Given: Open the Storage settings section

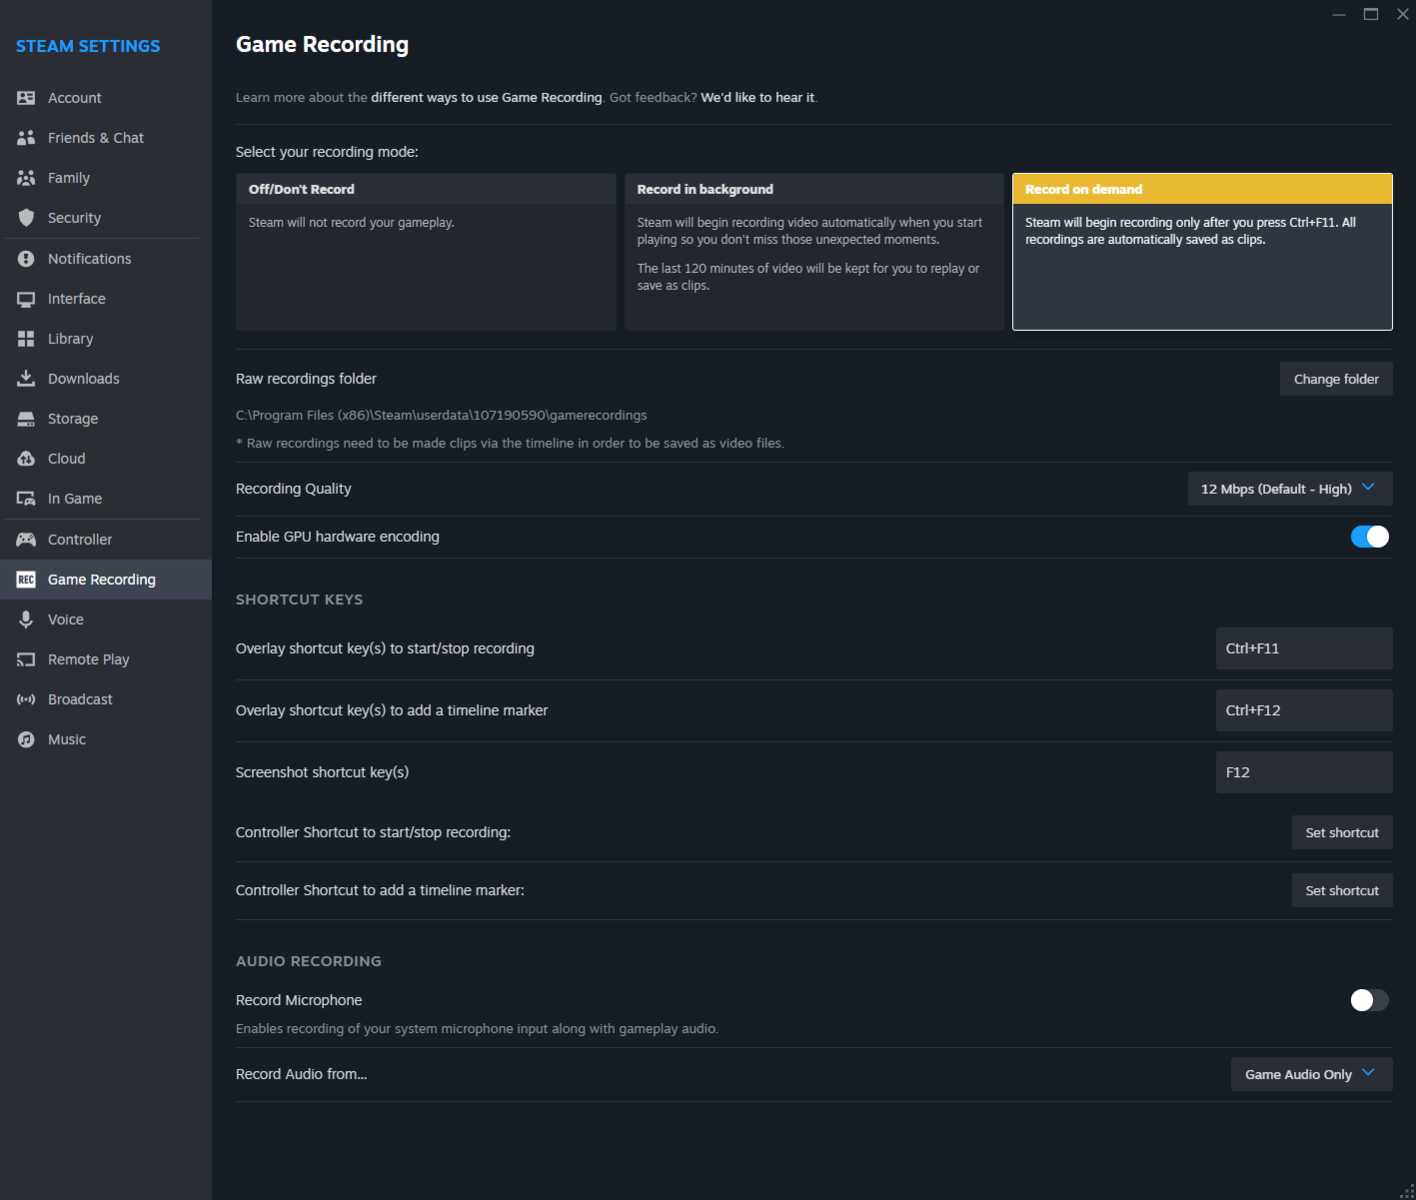Looking at the screenshot, I should (72, 418).
